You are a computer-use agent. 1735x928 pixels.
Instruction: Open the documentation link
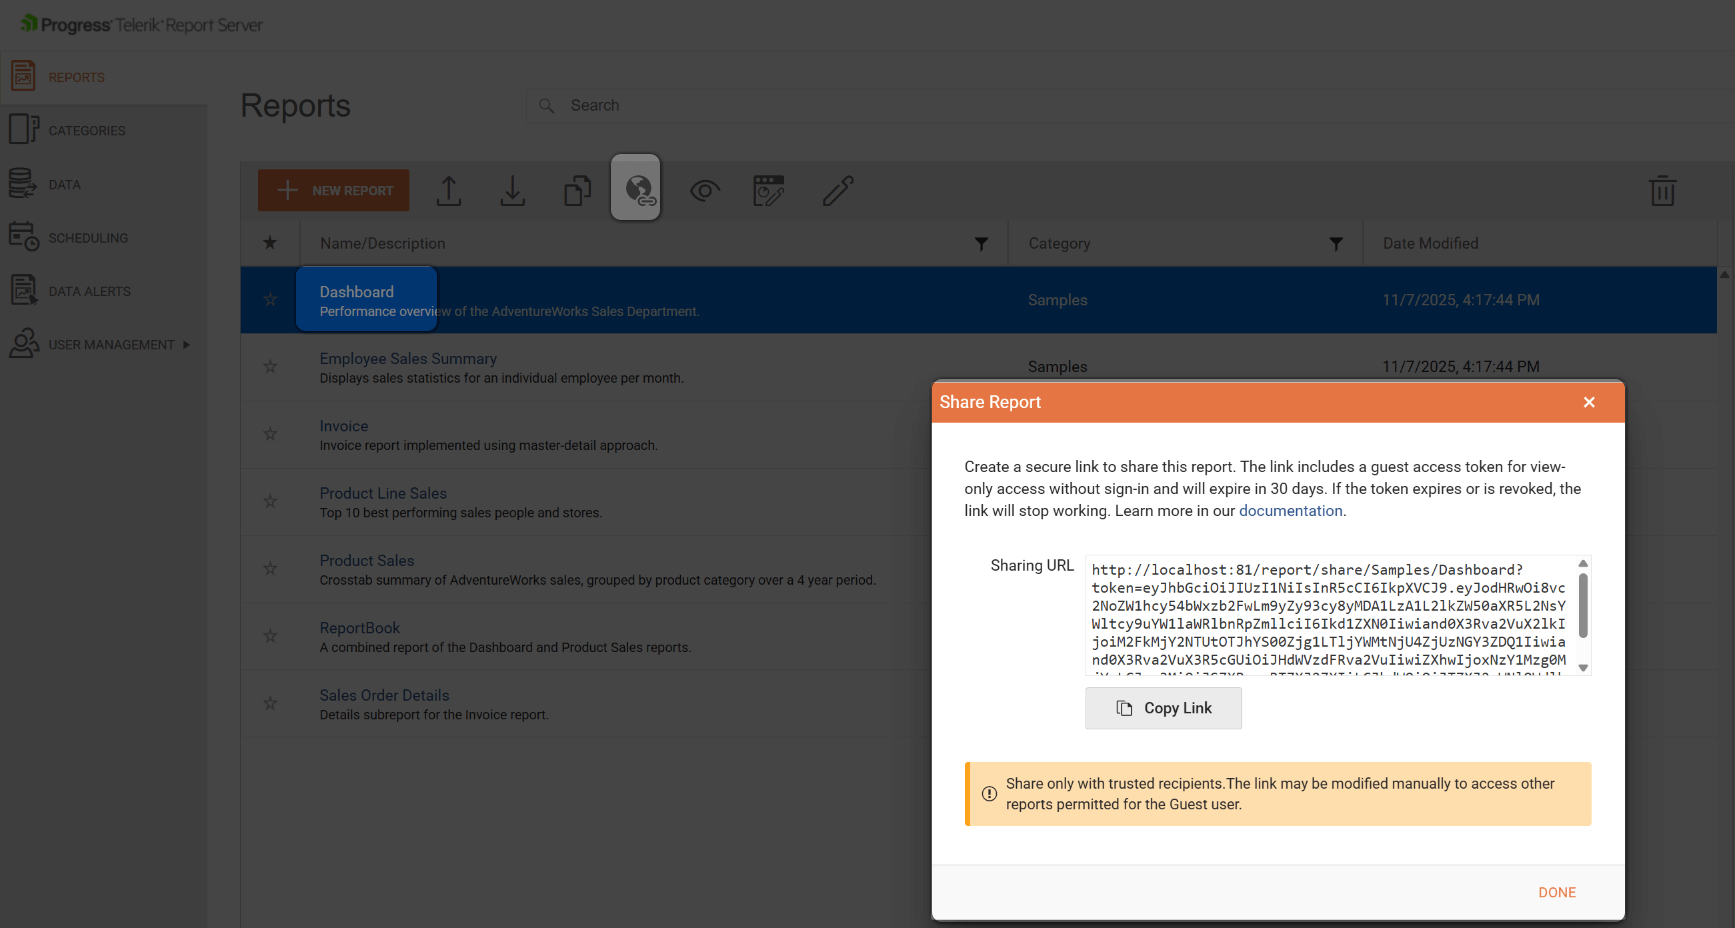1290,510
